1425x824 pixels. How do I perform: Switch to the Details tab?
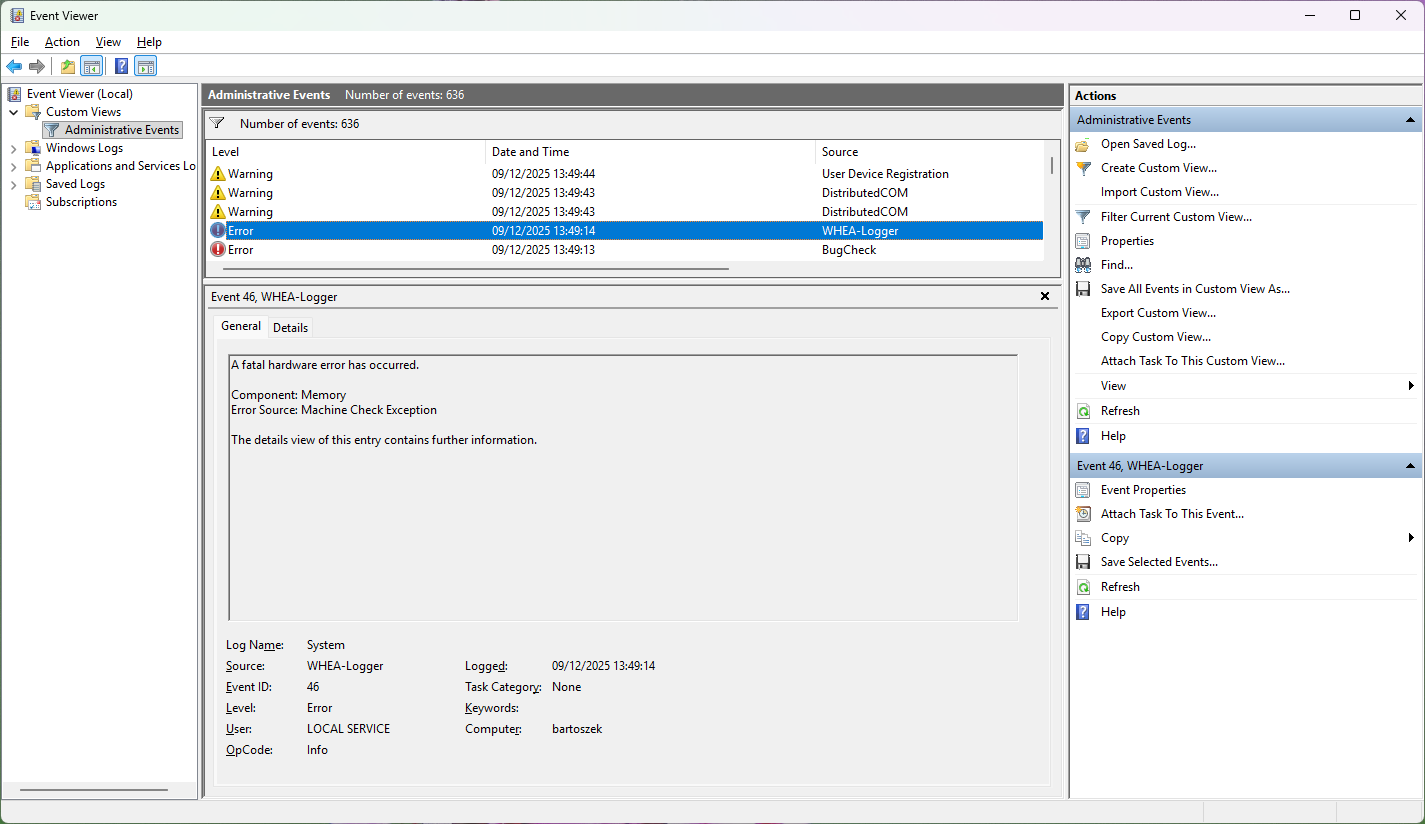pyautogui.click(x=290, y=327)
